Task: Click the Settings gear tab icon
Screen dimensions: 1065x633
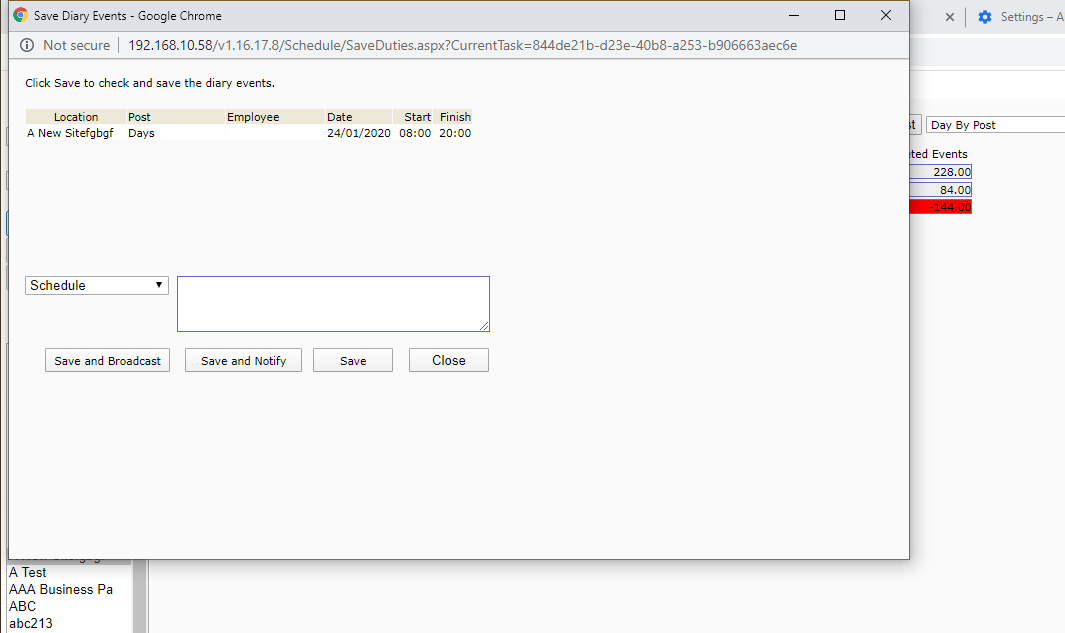Action: 985,17
